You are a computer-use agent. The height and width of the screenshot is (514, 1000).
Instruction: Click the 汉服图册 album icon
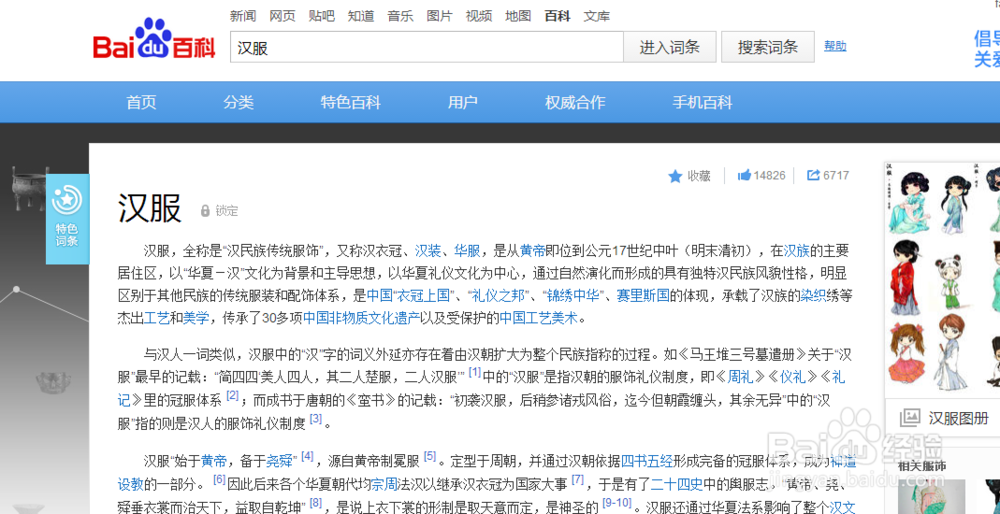pos(909,418)
